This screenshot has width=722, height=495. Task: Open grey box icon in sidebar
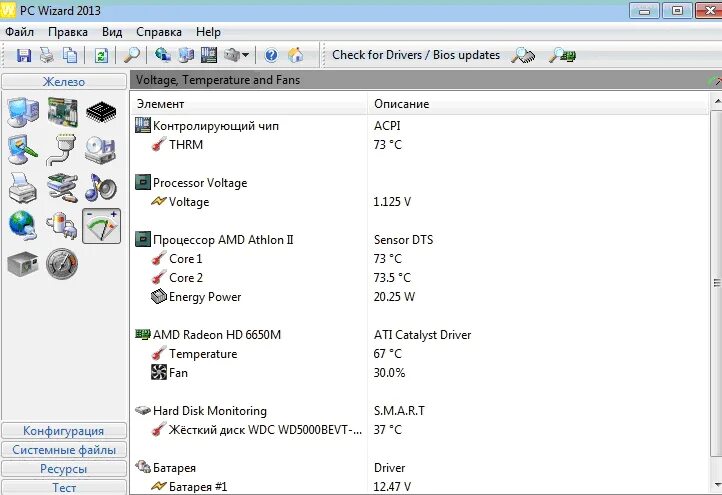tap(23, 264)
